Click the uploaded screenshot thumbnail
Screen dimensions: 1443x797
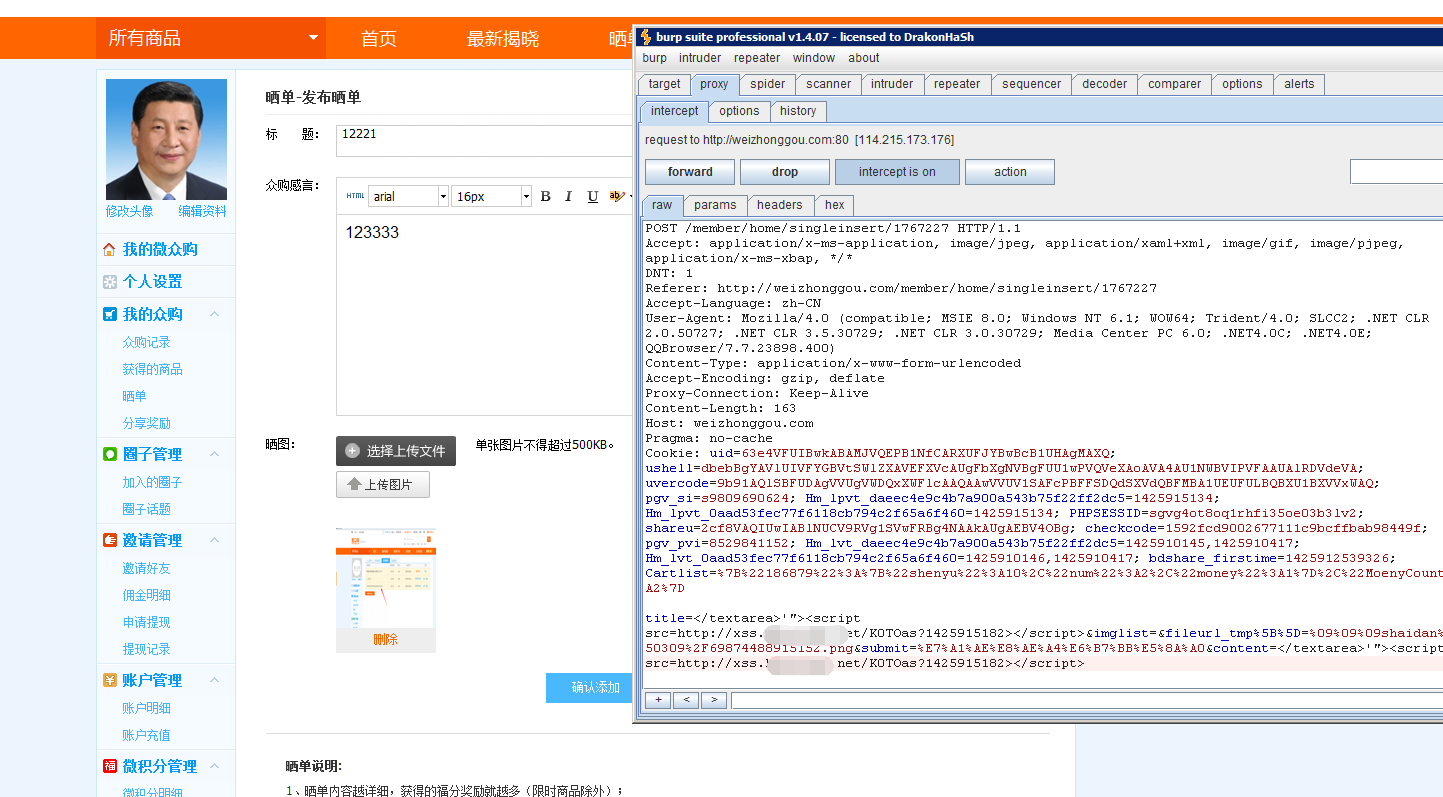(386, 579)
